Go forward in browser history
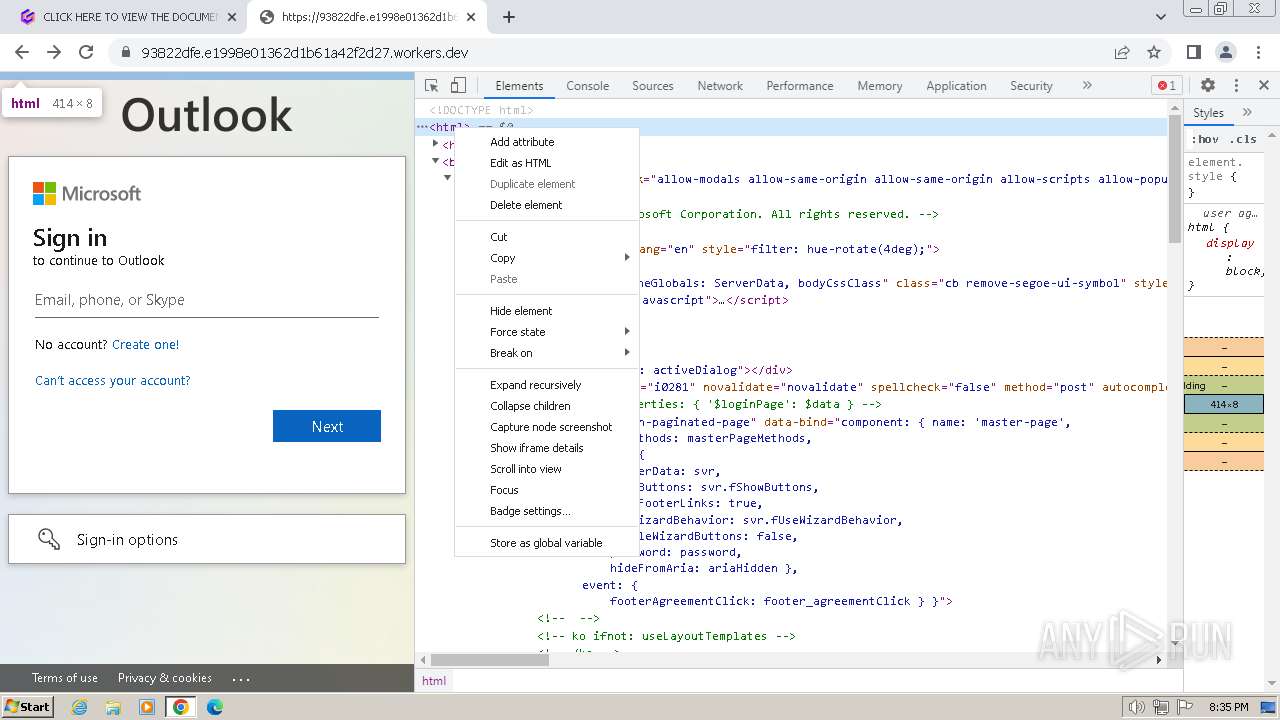 point(54,52)
